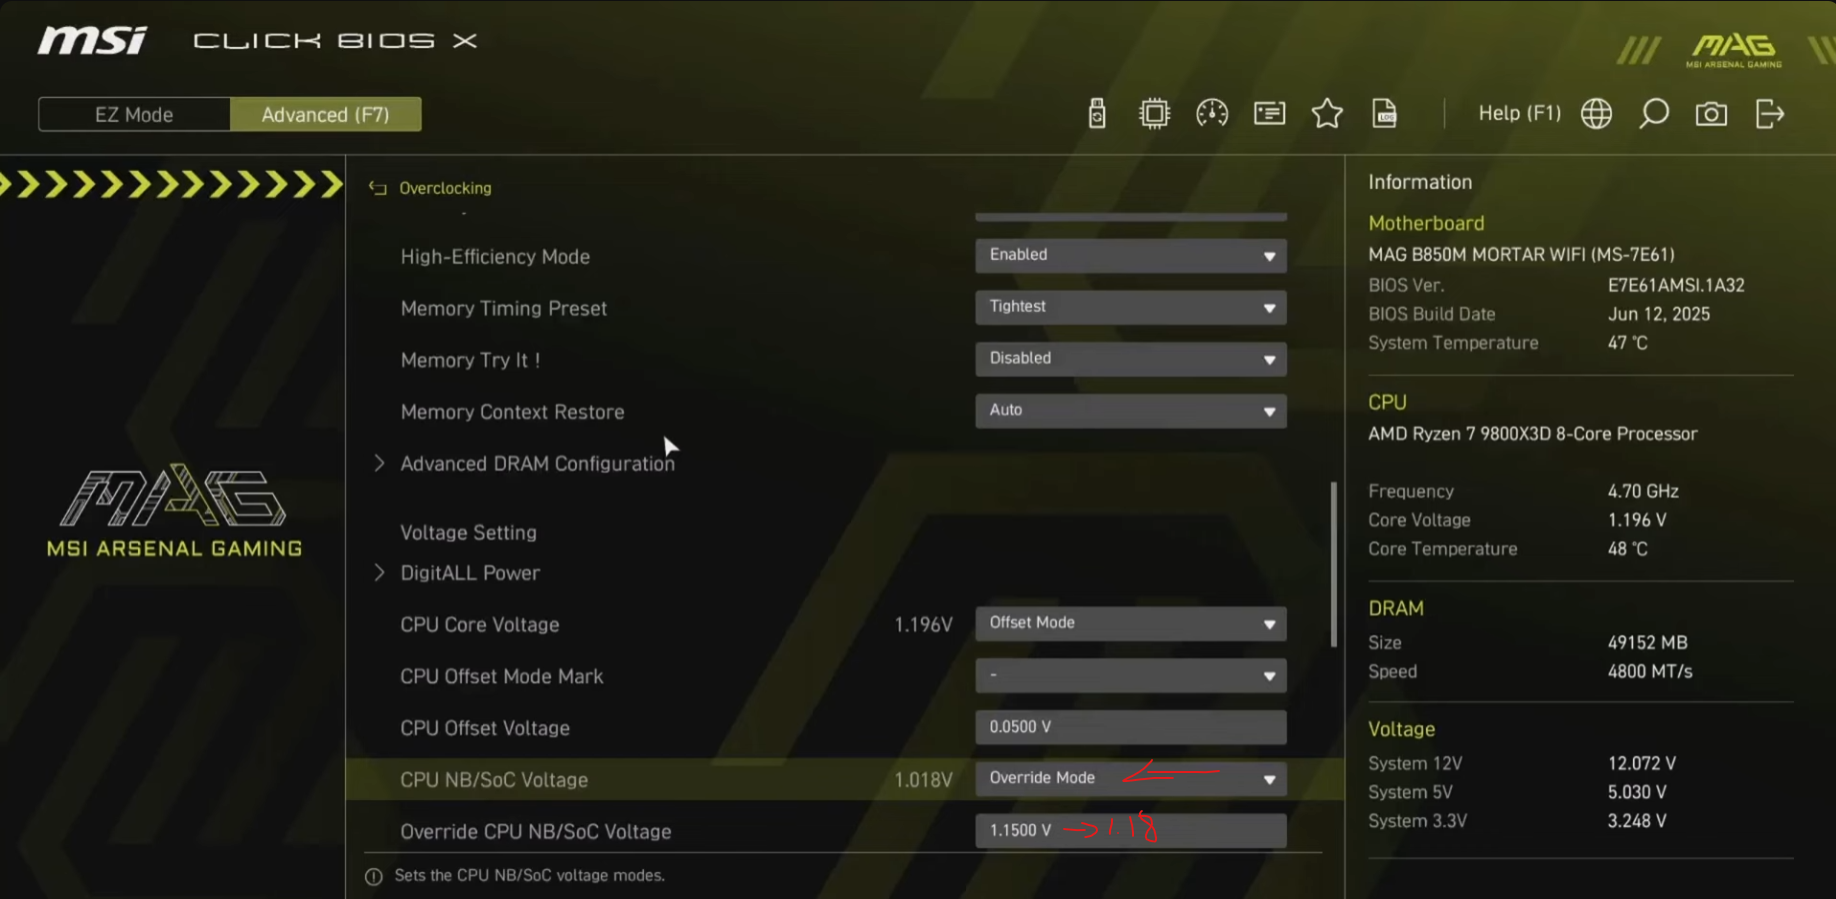Open the High-Efficiency Mode dropdown
The width and height of the screenshot is (1836, 899).
coord(1131,255)
